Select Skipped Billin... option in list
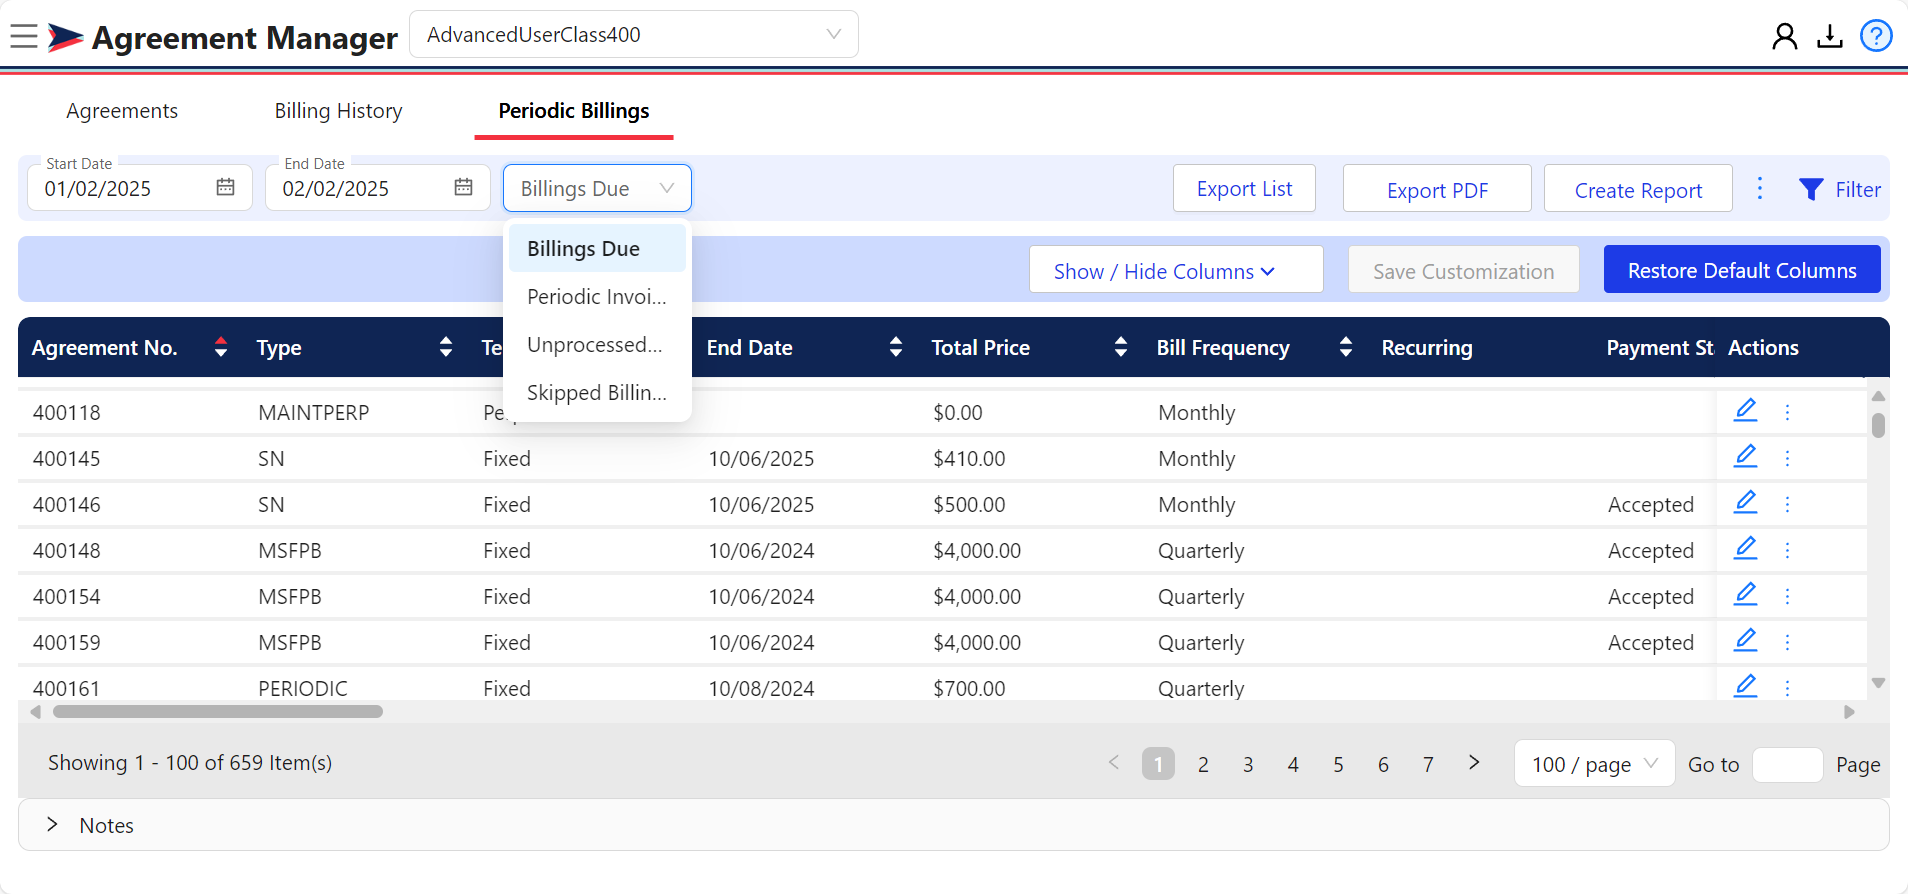The width and height of the screenshot is (1908, 894). (597, 392)
